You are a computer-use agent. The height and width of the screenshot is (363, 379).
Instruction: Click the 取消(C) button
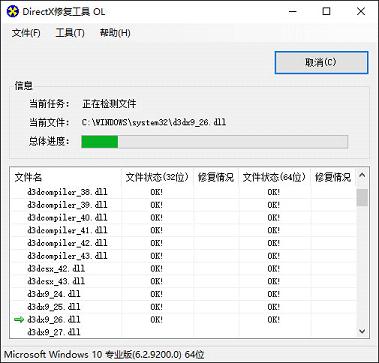pos(321,62)
